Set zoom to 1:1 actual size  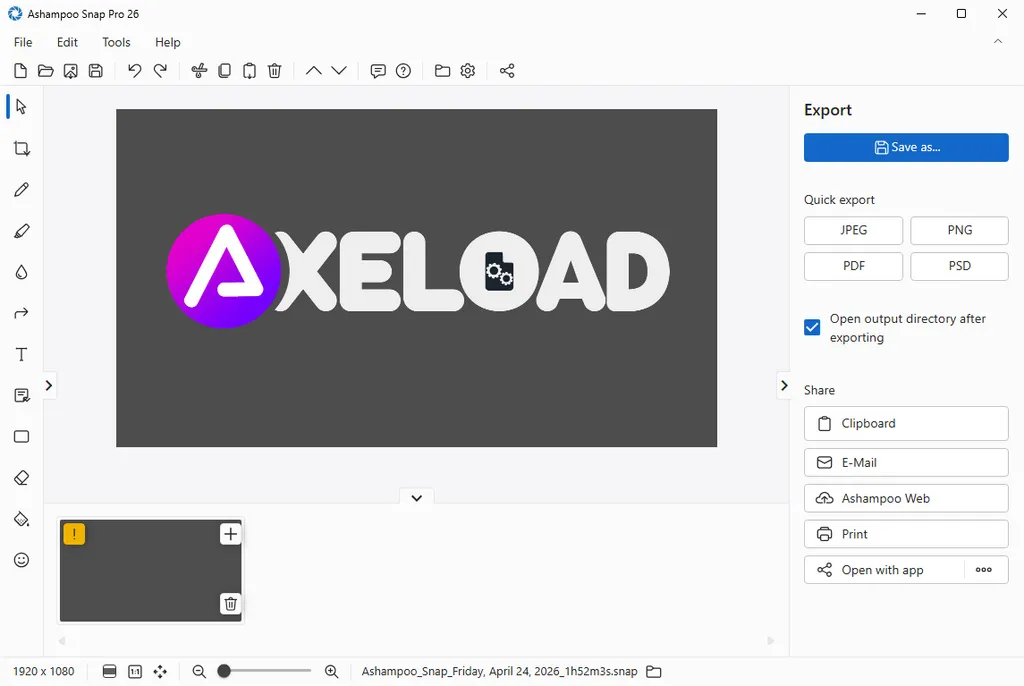[x=135, y=671]
